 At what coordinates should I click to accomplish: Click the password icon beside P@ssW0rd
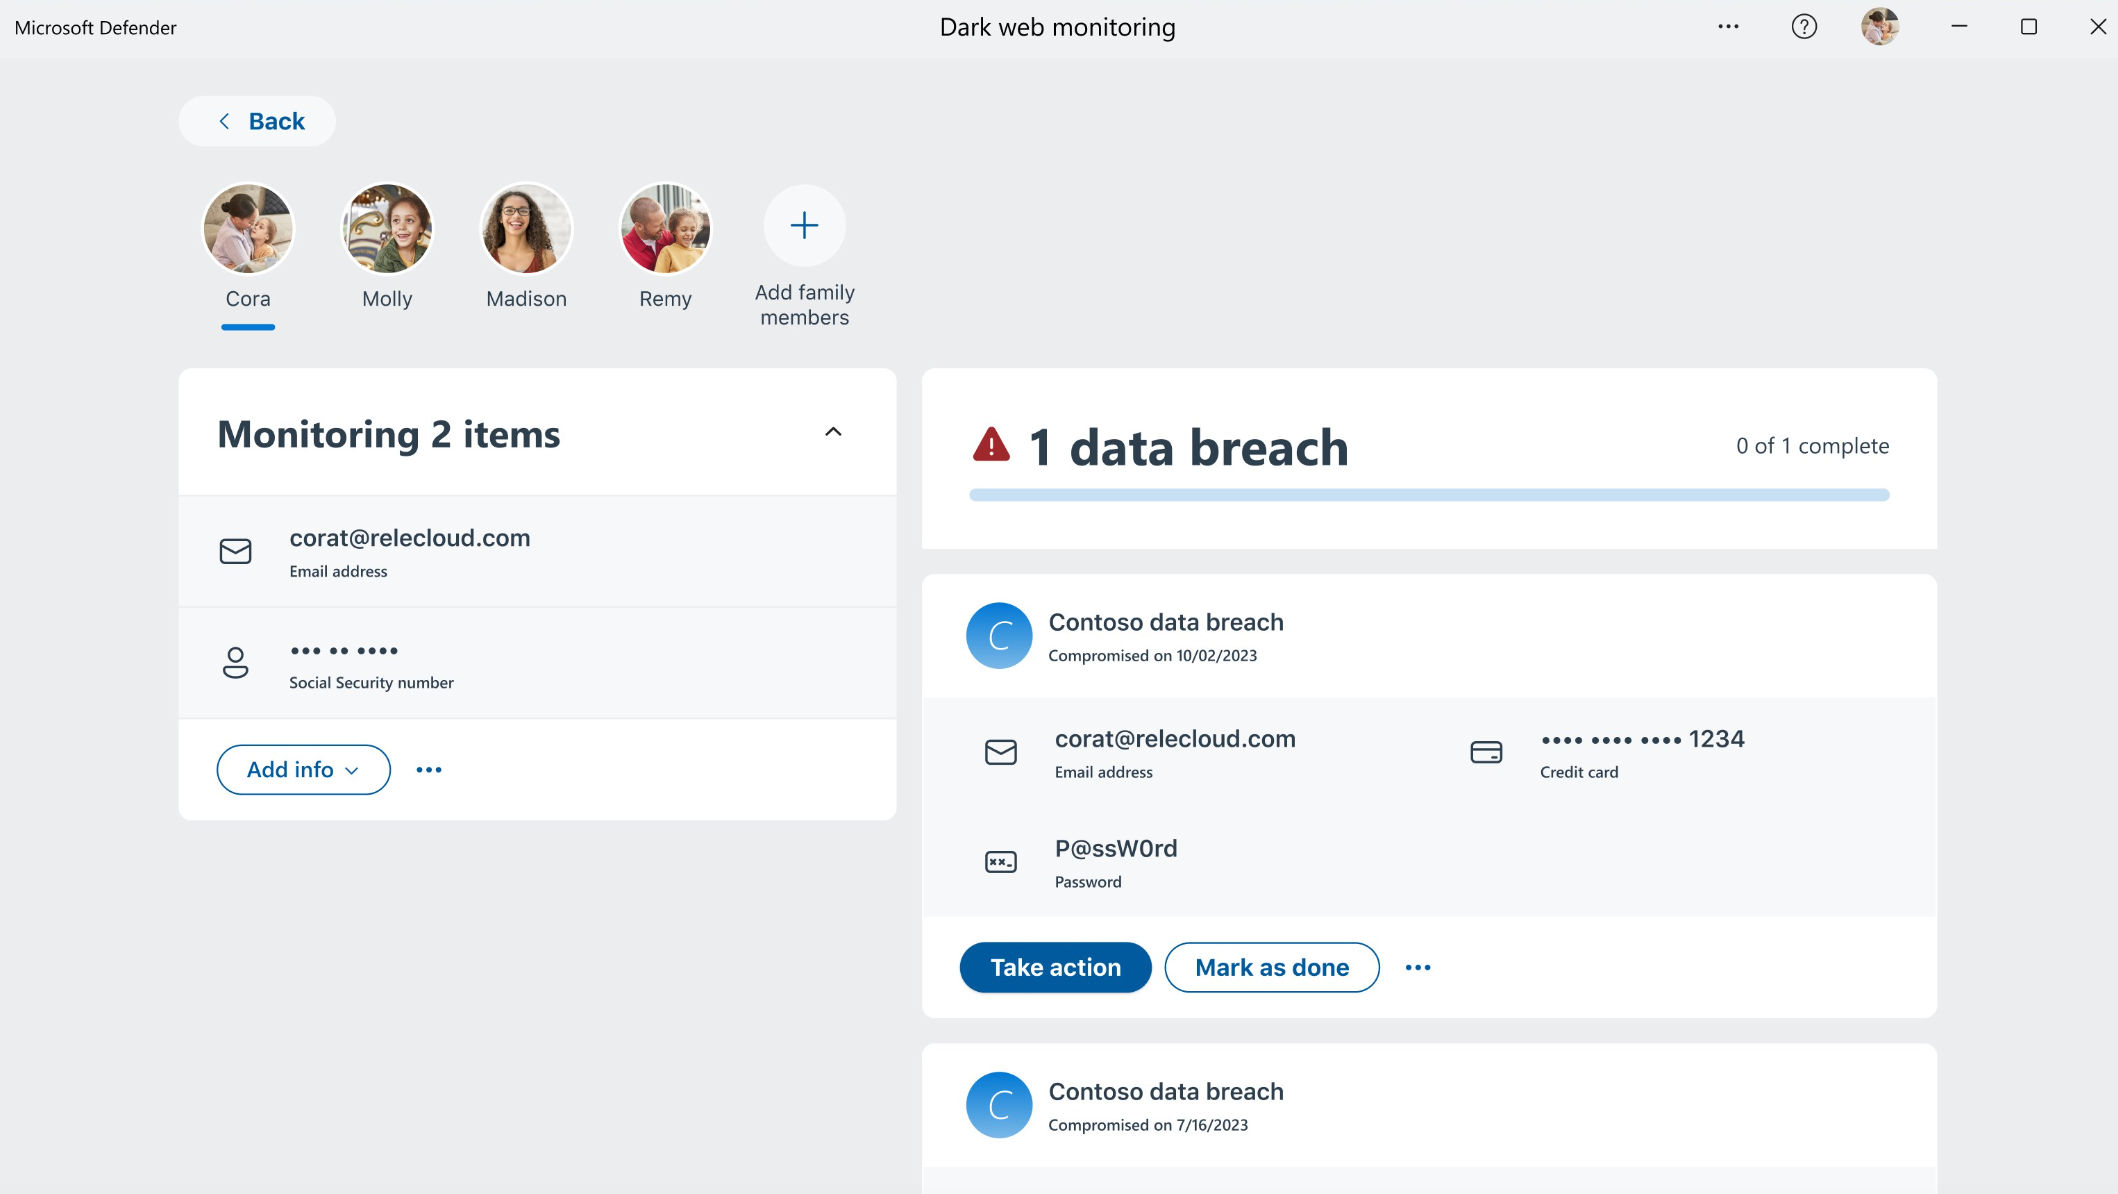tap(1000, 862)
